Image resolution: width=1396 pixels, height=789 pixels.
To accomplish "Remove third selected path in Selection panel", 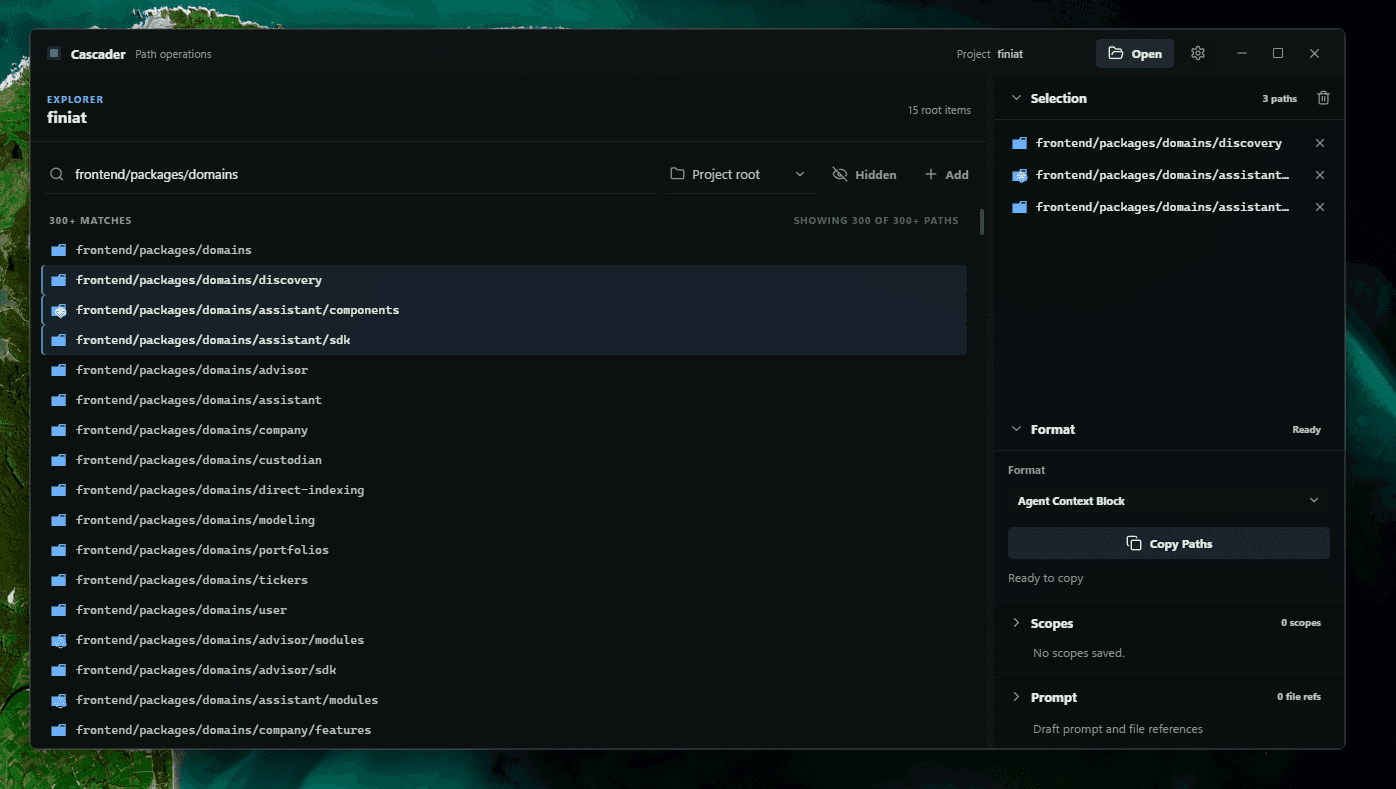I will click(x=1320, y=207).
